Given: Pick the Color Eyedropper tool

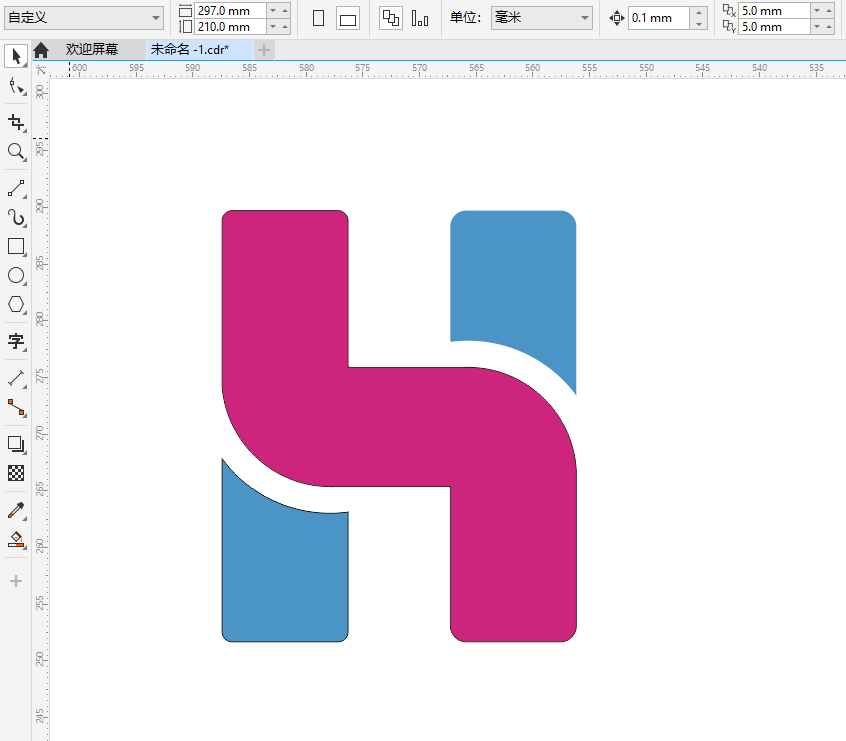Looking at the screenshot, I should click(x=16, y=510).
